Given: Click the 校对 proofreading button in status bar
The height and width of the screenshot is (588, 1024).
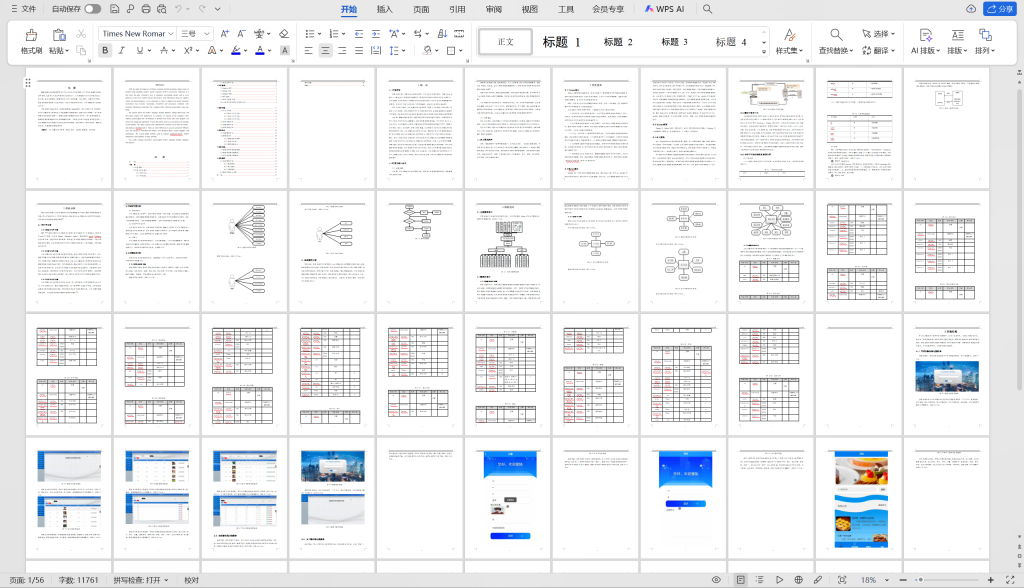Looking at the screenshot, I should tap(191, 580).
